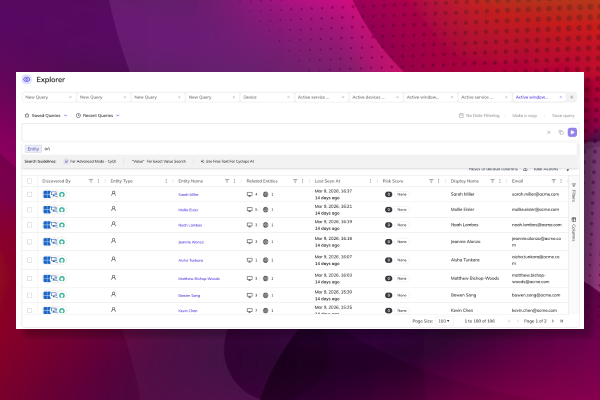
Task: Click the No Date Filtering calendar icon
Action: 461,116
